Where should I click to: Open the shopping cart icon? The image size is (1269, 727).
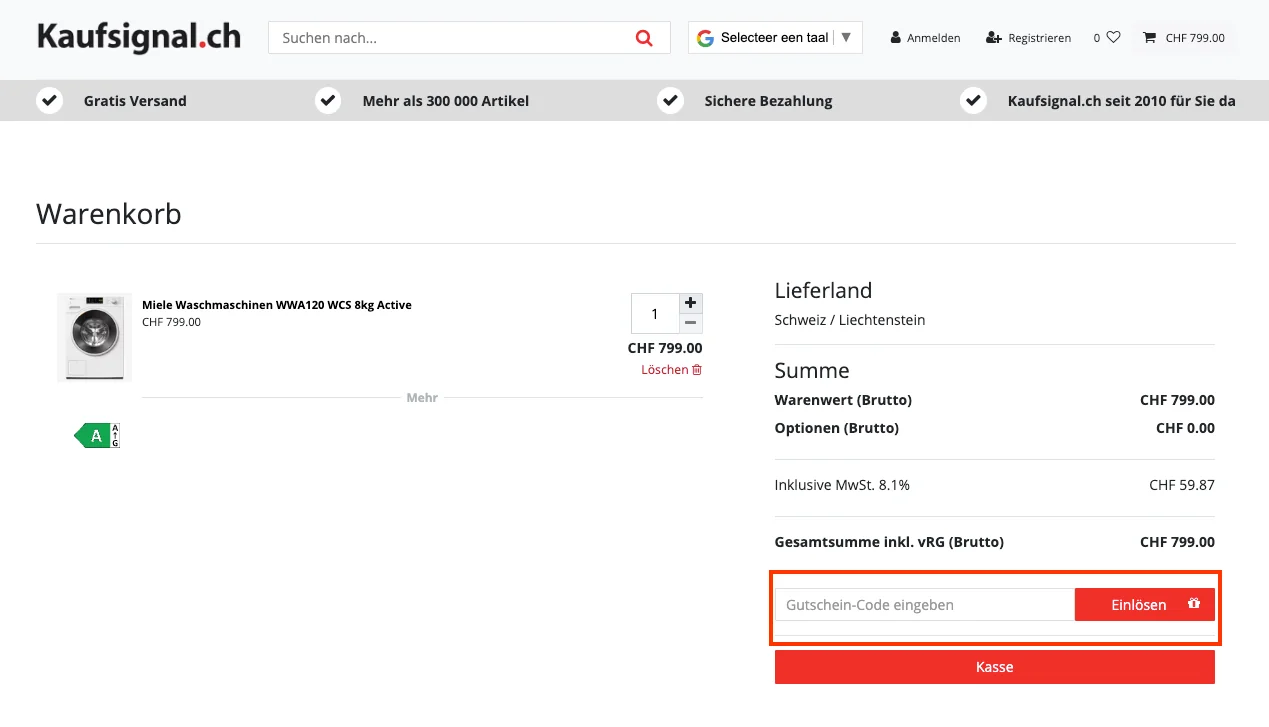pyautogui.click(x=1148, y=38)
